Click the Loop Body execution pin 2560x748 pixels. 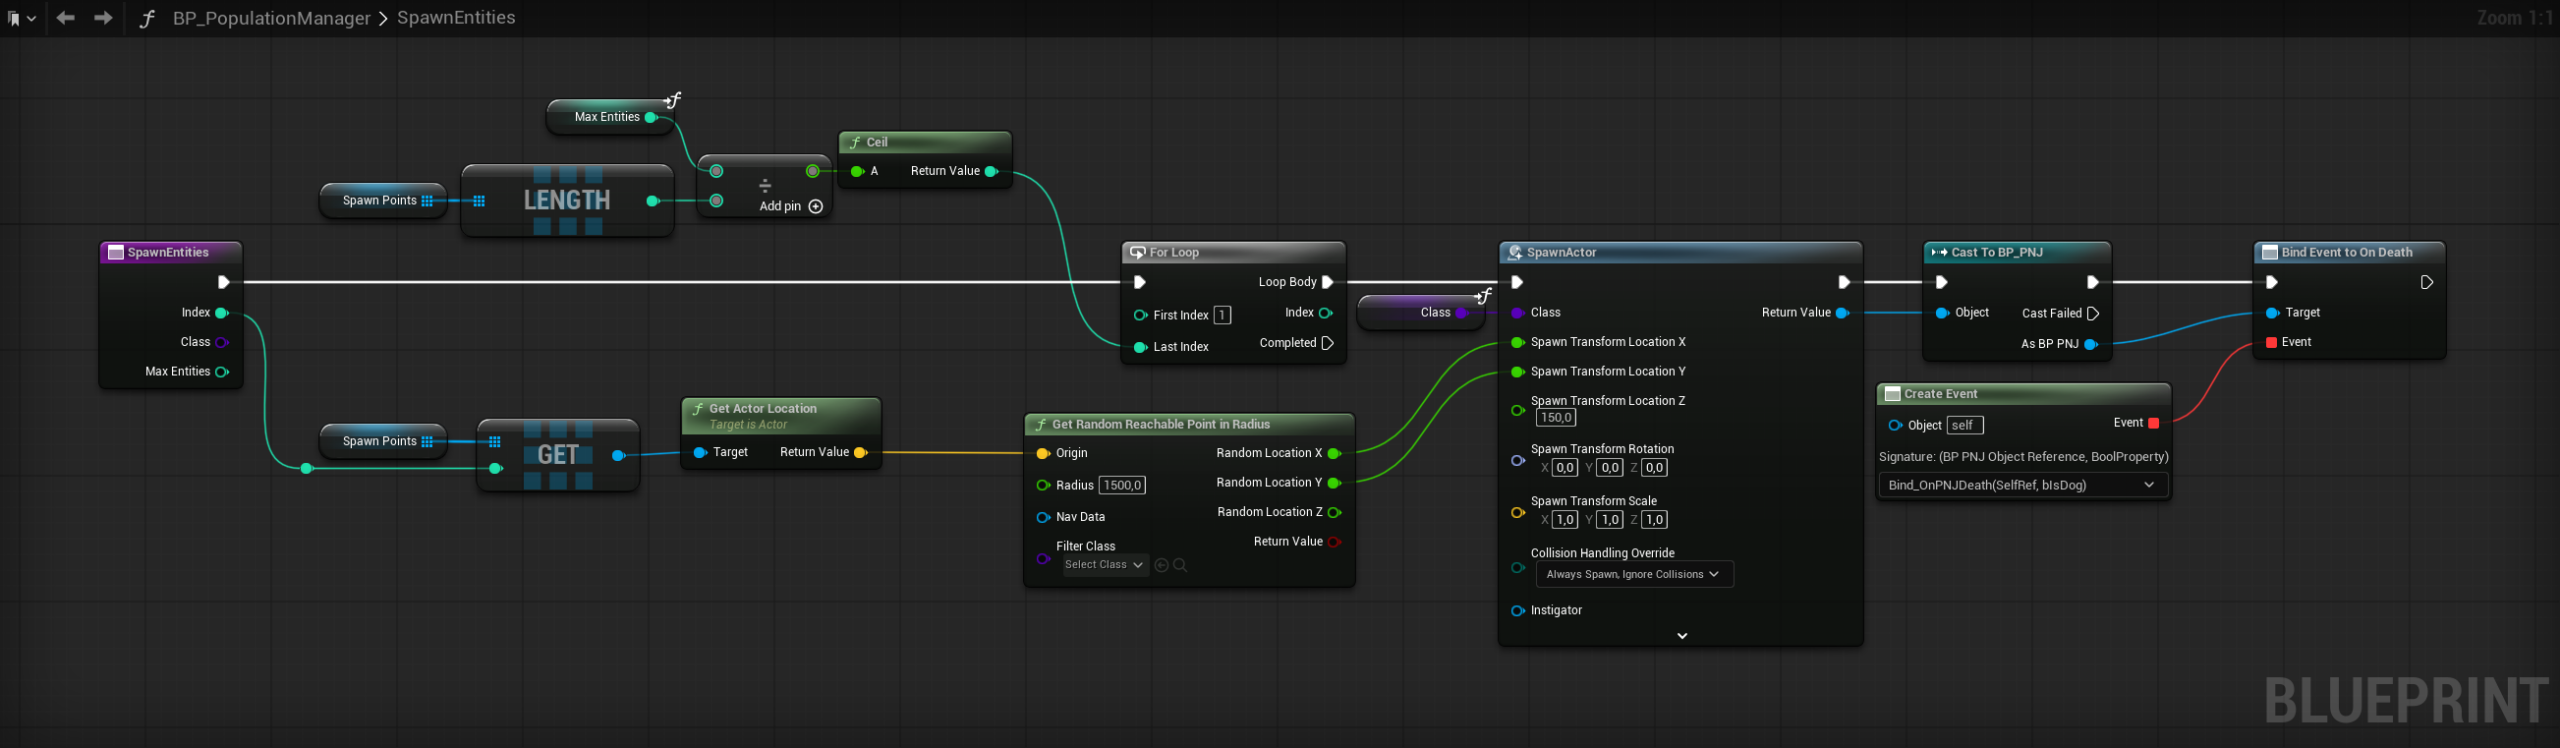point(1327,282)
